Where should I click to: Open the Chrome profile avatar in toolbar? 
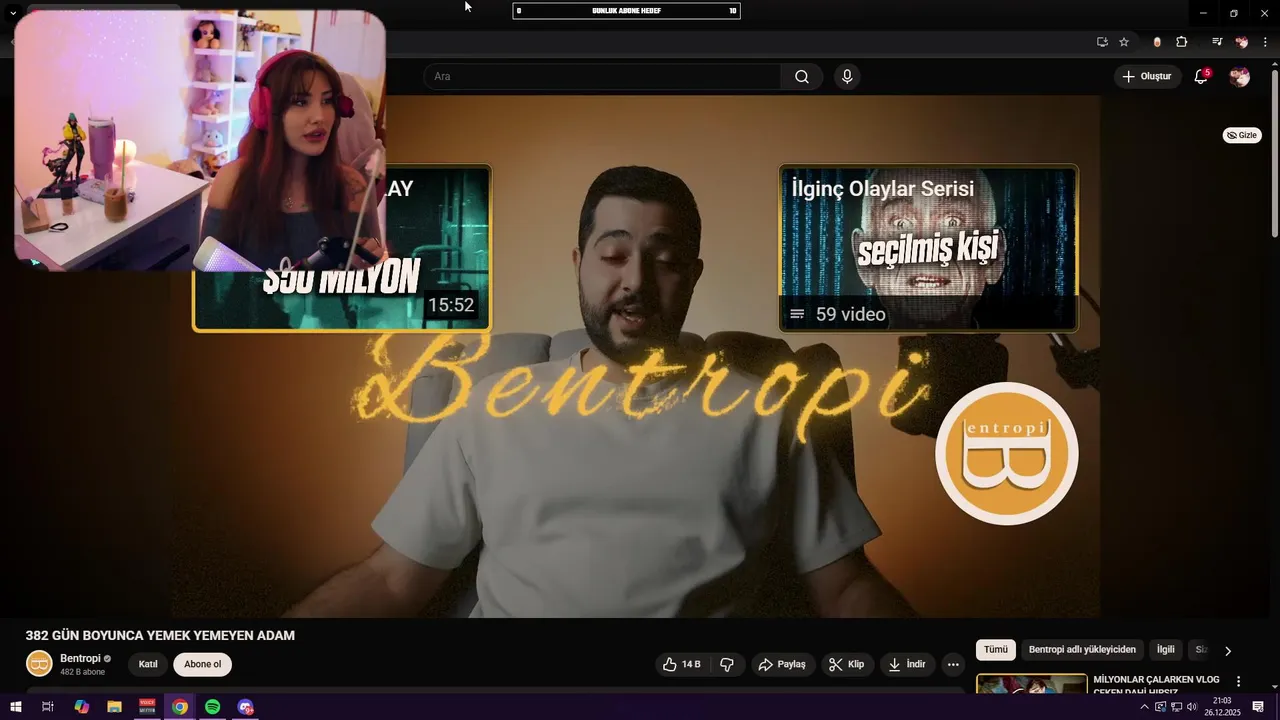1242,42
